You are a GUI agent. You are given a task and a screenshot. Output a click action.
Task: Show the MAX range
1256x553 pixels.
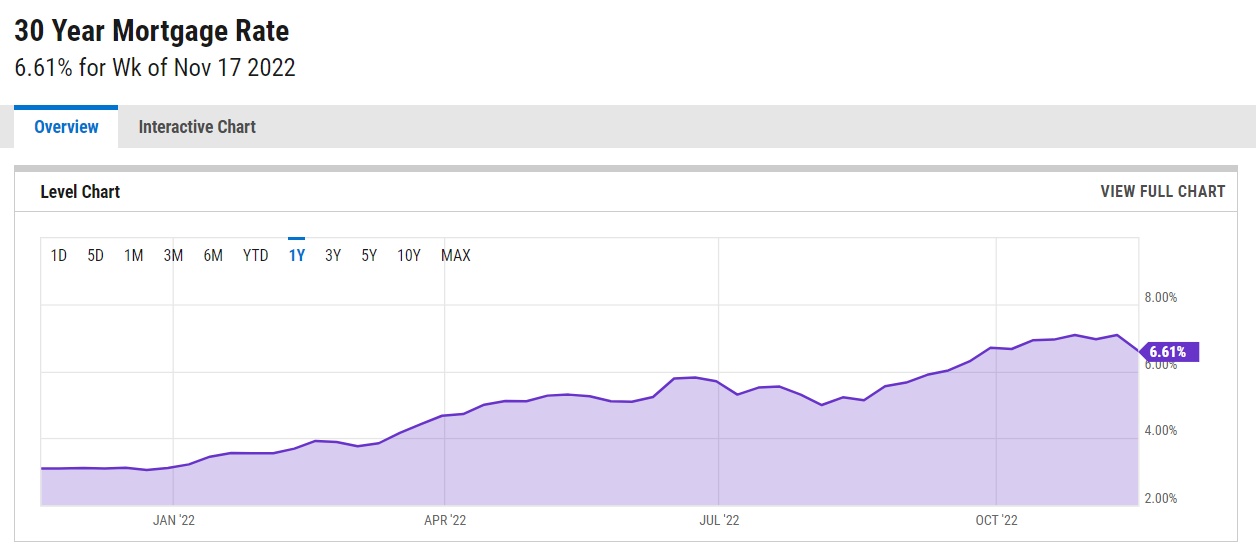point(456,256)
